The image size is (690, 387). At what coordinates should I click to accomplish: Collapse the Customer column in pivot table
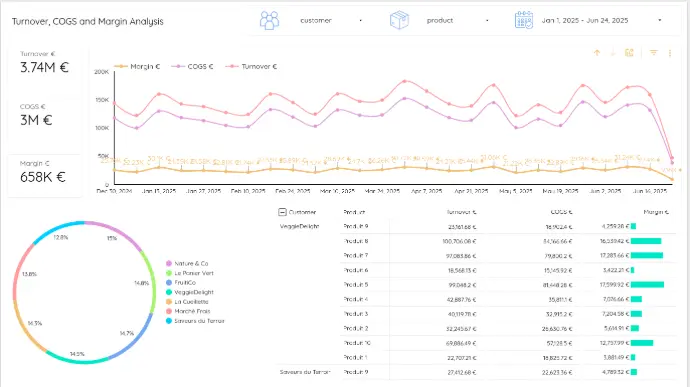(283, 212)
